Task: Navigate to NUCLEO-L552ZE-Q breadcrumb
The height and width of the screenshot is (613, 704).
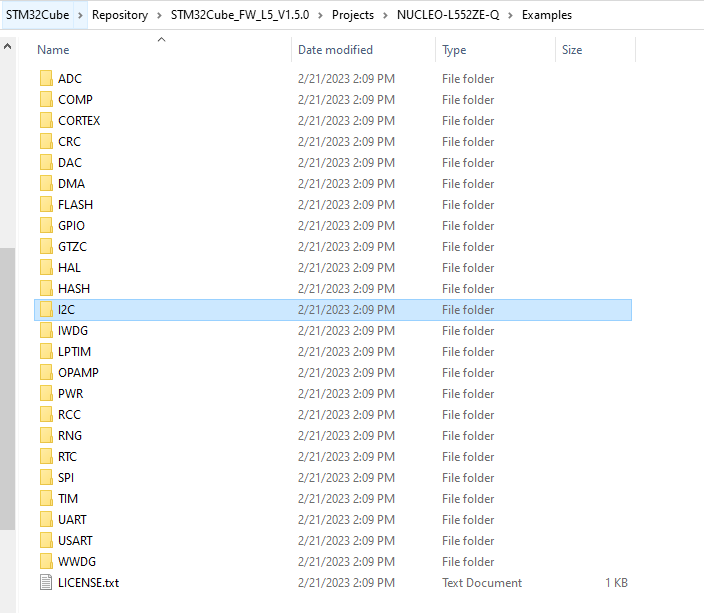Action: pos(448,15)
